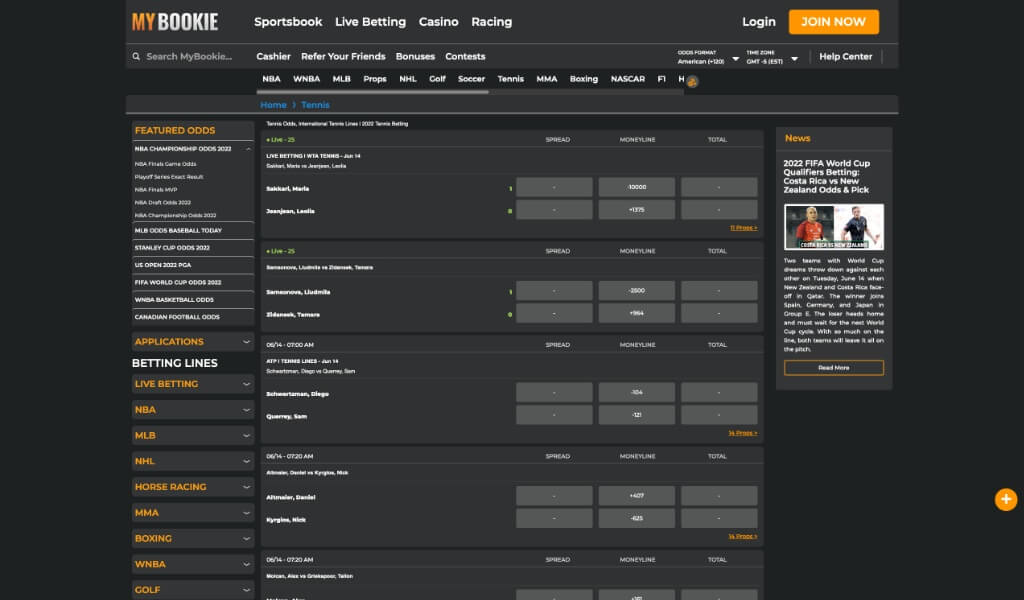
Task: Select Jeanjean moneyline +1375
Action: 637,210
